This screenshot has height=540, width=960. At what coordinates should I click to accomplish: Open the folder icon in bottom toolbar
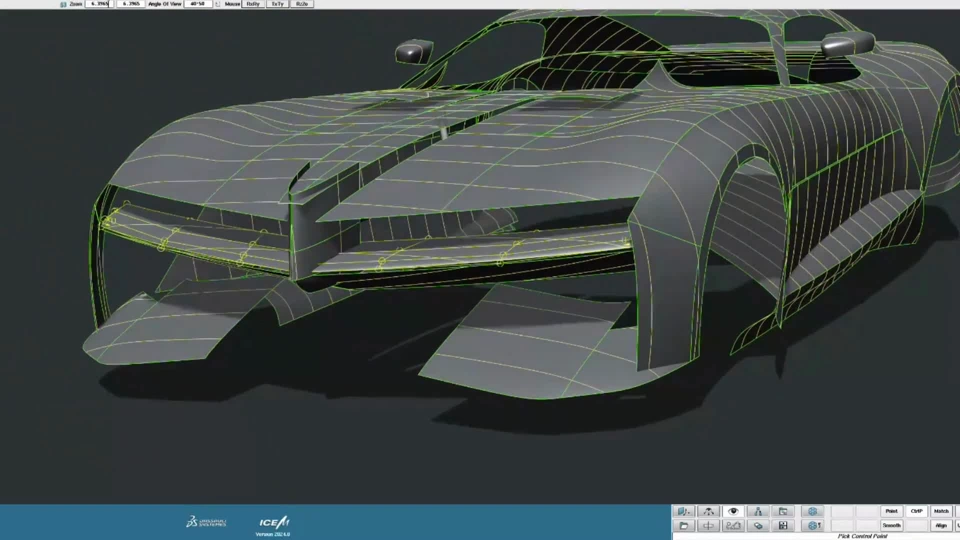coord(684,525)
